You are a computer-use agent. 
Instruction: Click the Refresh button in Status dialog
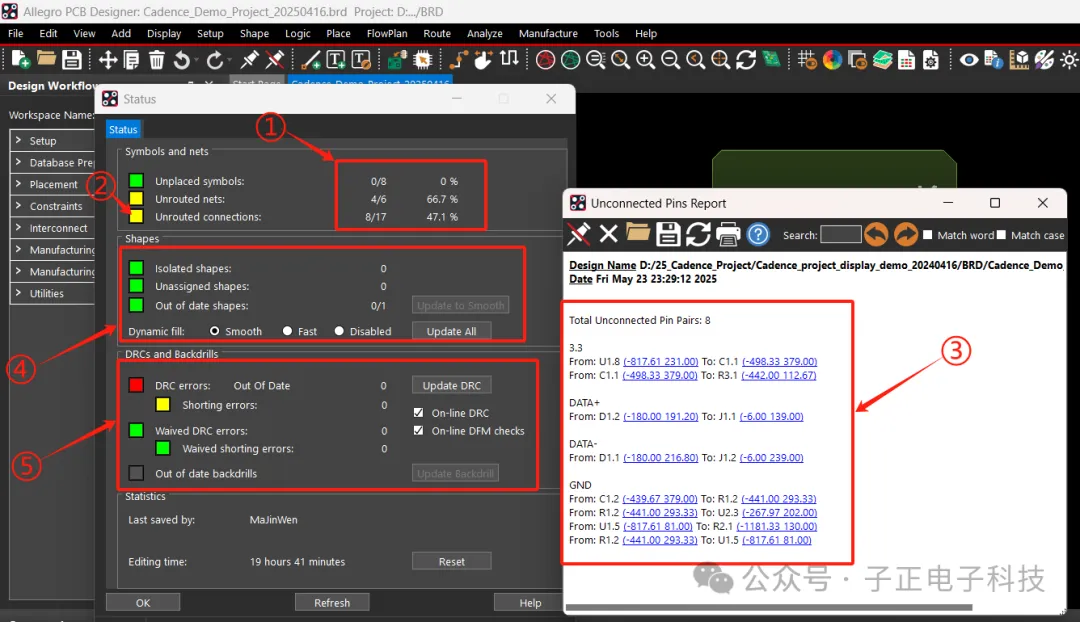click(332, 603)
